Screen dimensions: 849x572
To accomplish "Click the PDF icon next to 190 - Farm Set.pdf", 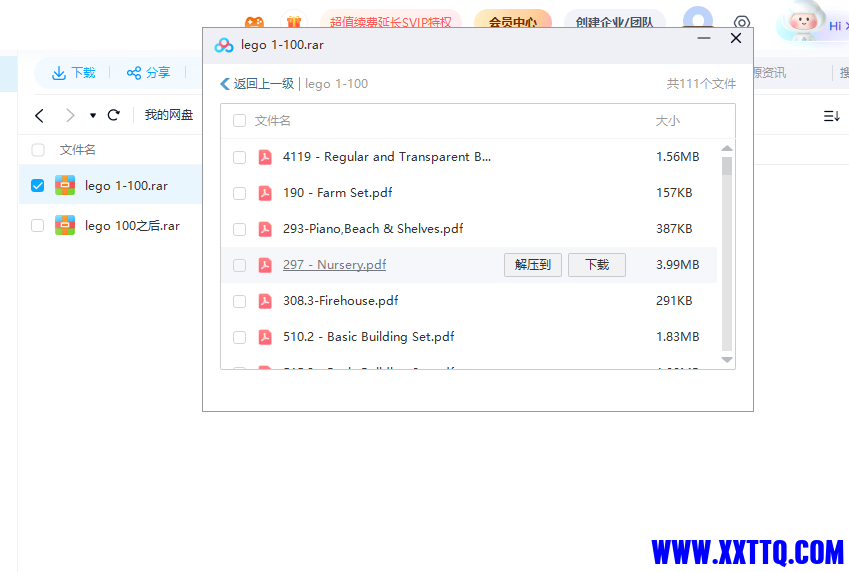I will pyautogui.click(x=265, y=193).
